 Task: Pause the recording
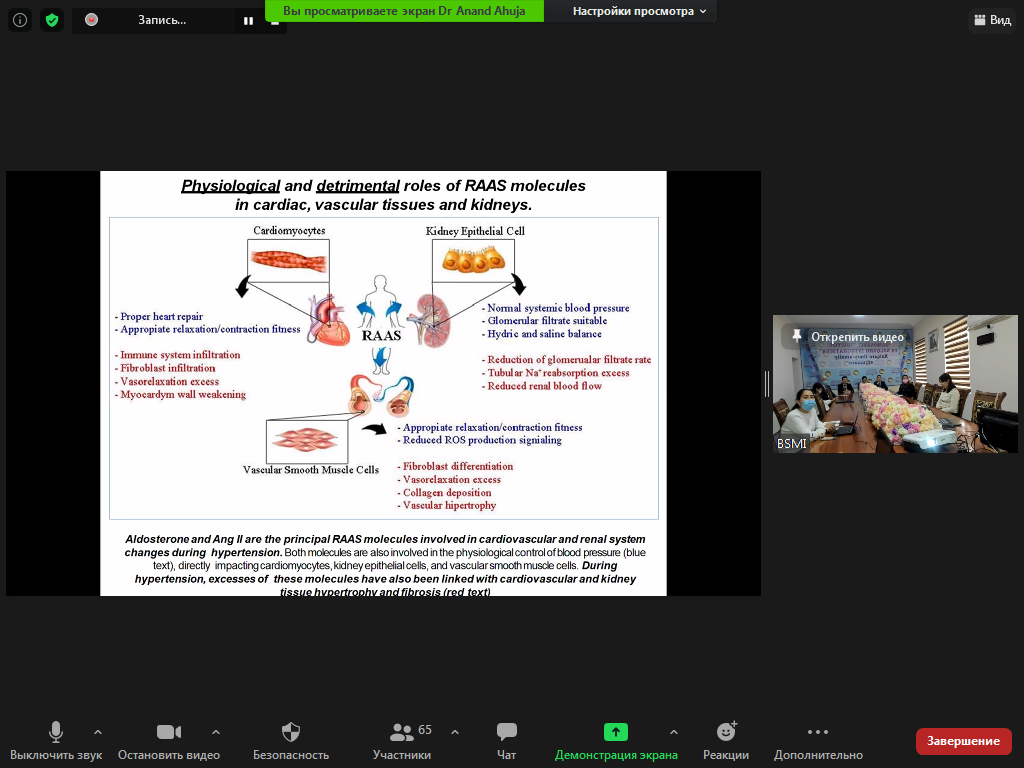[248, 21]
